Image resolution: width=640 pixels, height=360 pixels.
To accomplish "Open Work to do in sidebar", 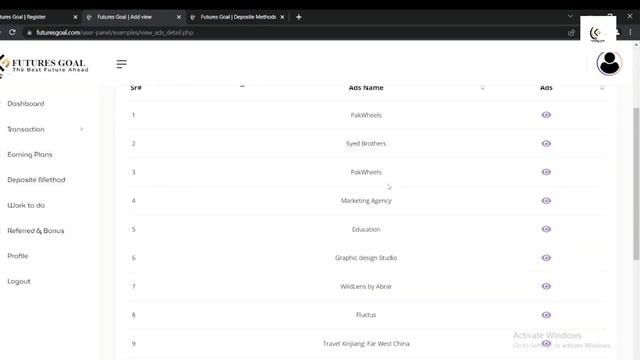I will (26, 205).
